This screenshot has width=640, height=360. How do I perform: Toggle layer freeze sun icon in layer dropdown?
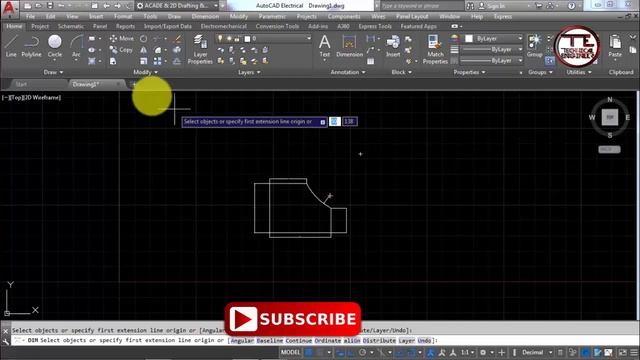click(229, 38)
